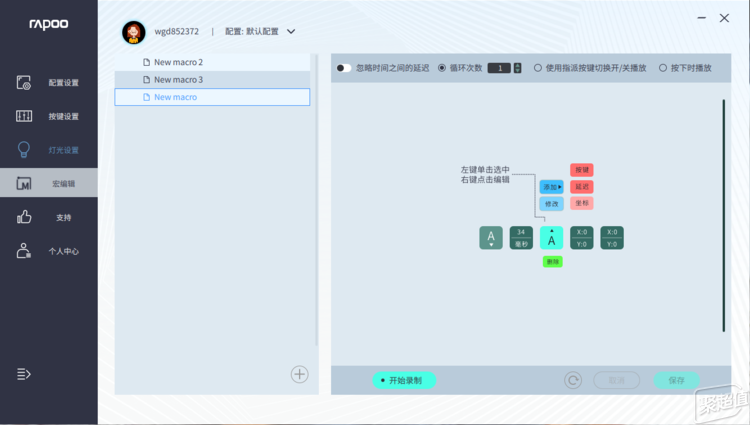
Task: Open the blue 添加 add submenu
Action: (551, 187)
